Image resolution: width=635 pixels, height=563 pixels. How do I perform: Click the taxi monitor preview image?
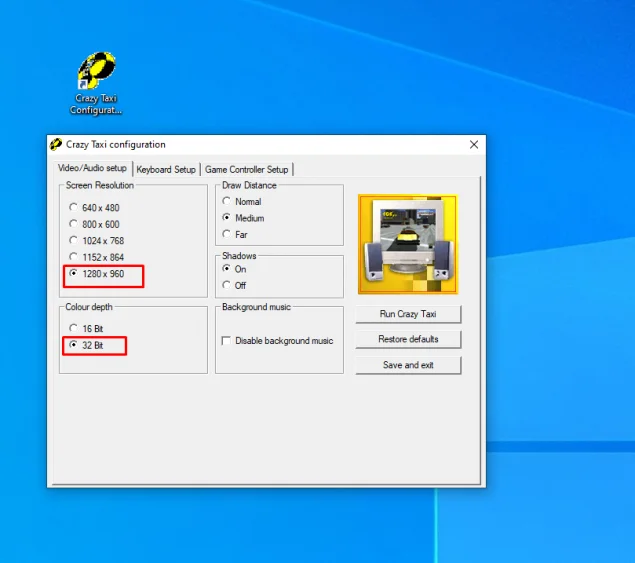(x=408, y=244)
